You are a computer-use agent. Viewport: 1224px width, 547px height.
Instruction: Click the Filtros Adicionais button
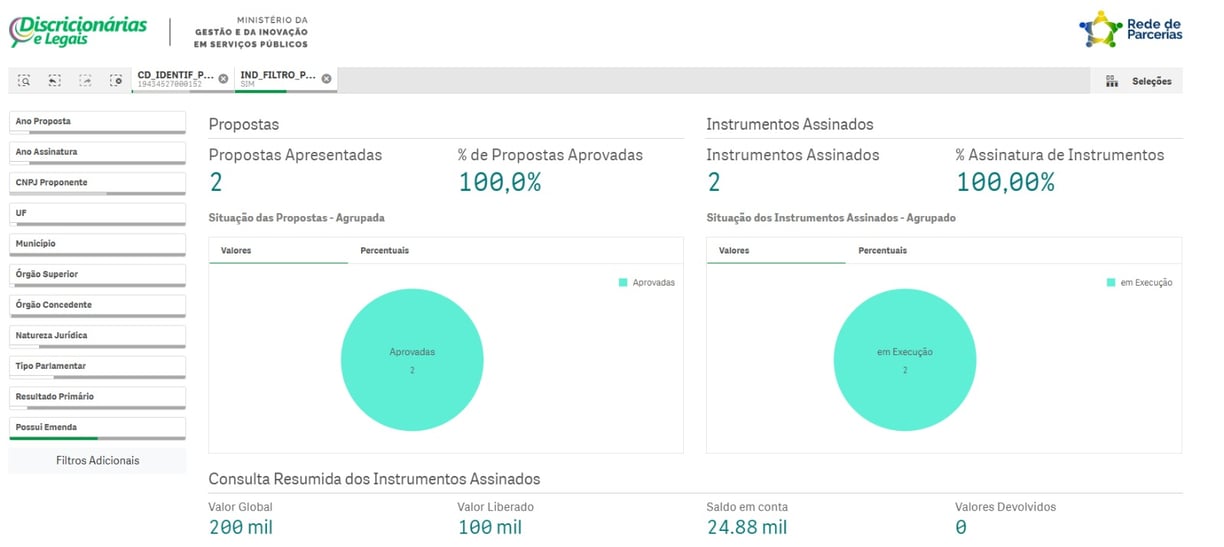(97, 461)
